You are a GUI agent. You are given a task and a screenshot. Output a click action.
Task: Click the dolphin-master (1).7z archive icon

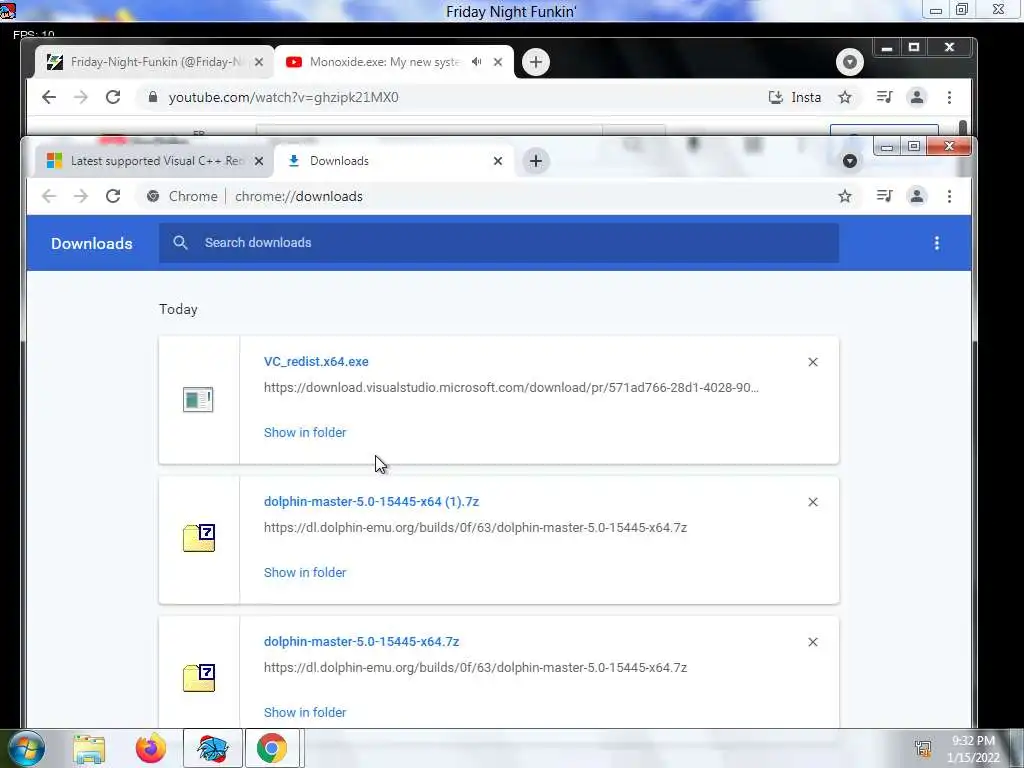tap(199, 538)
